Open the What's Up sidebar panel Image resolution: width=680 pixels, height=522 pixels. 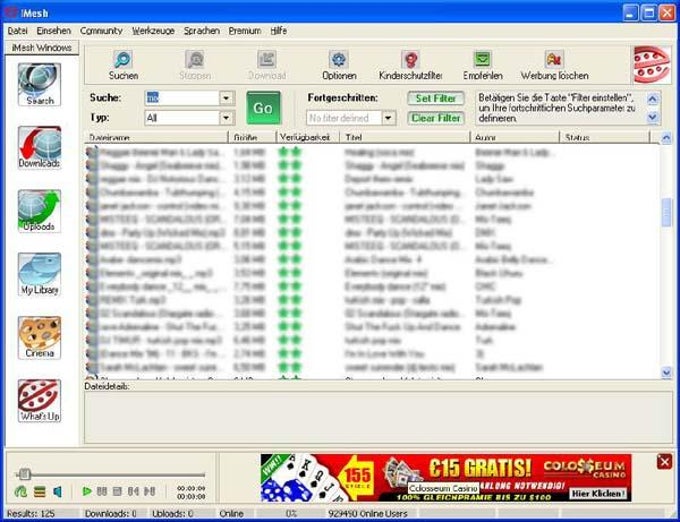tap(39, 401)
